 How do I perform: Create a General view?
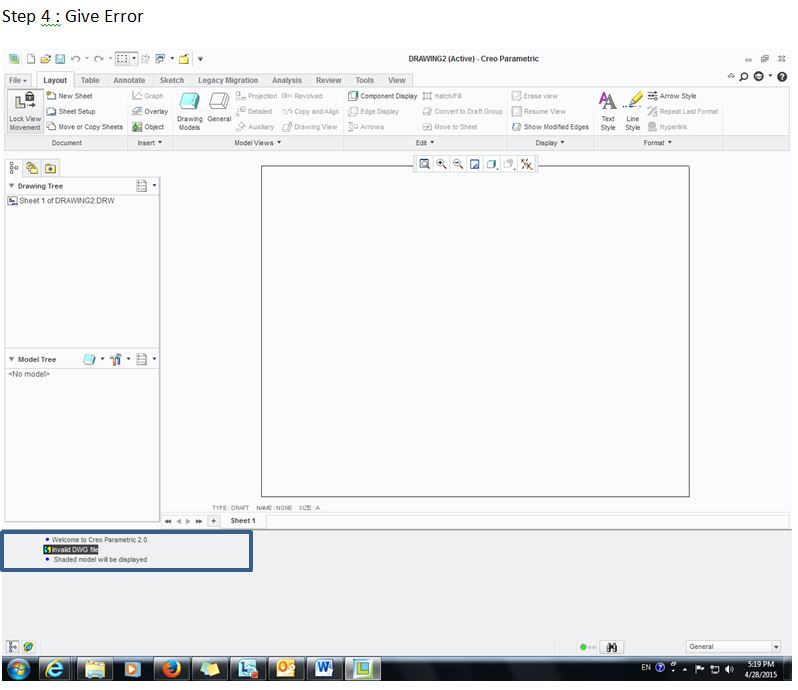pyautogui.click(x=219, y=108)
